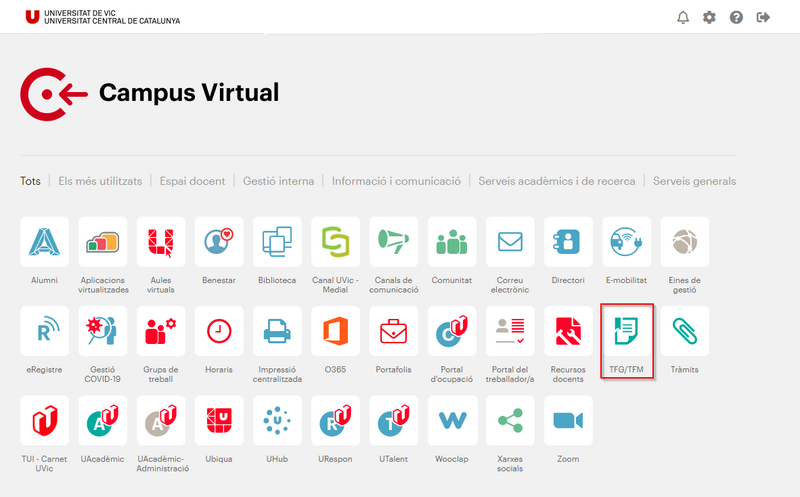800x497 pixels.
Task: Open Gestió COVID-19 icon
Action: 103,331
